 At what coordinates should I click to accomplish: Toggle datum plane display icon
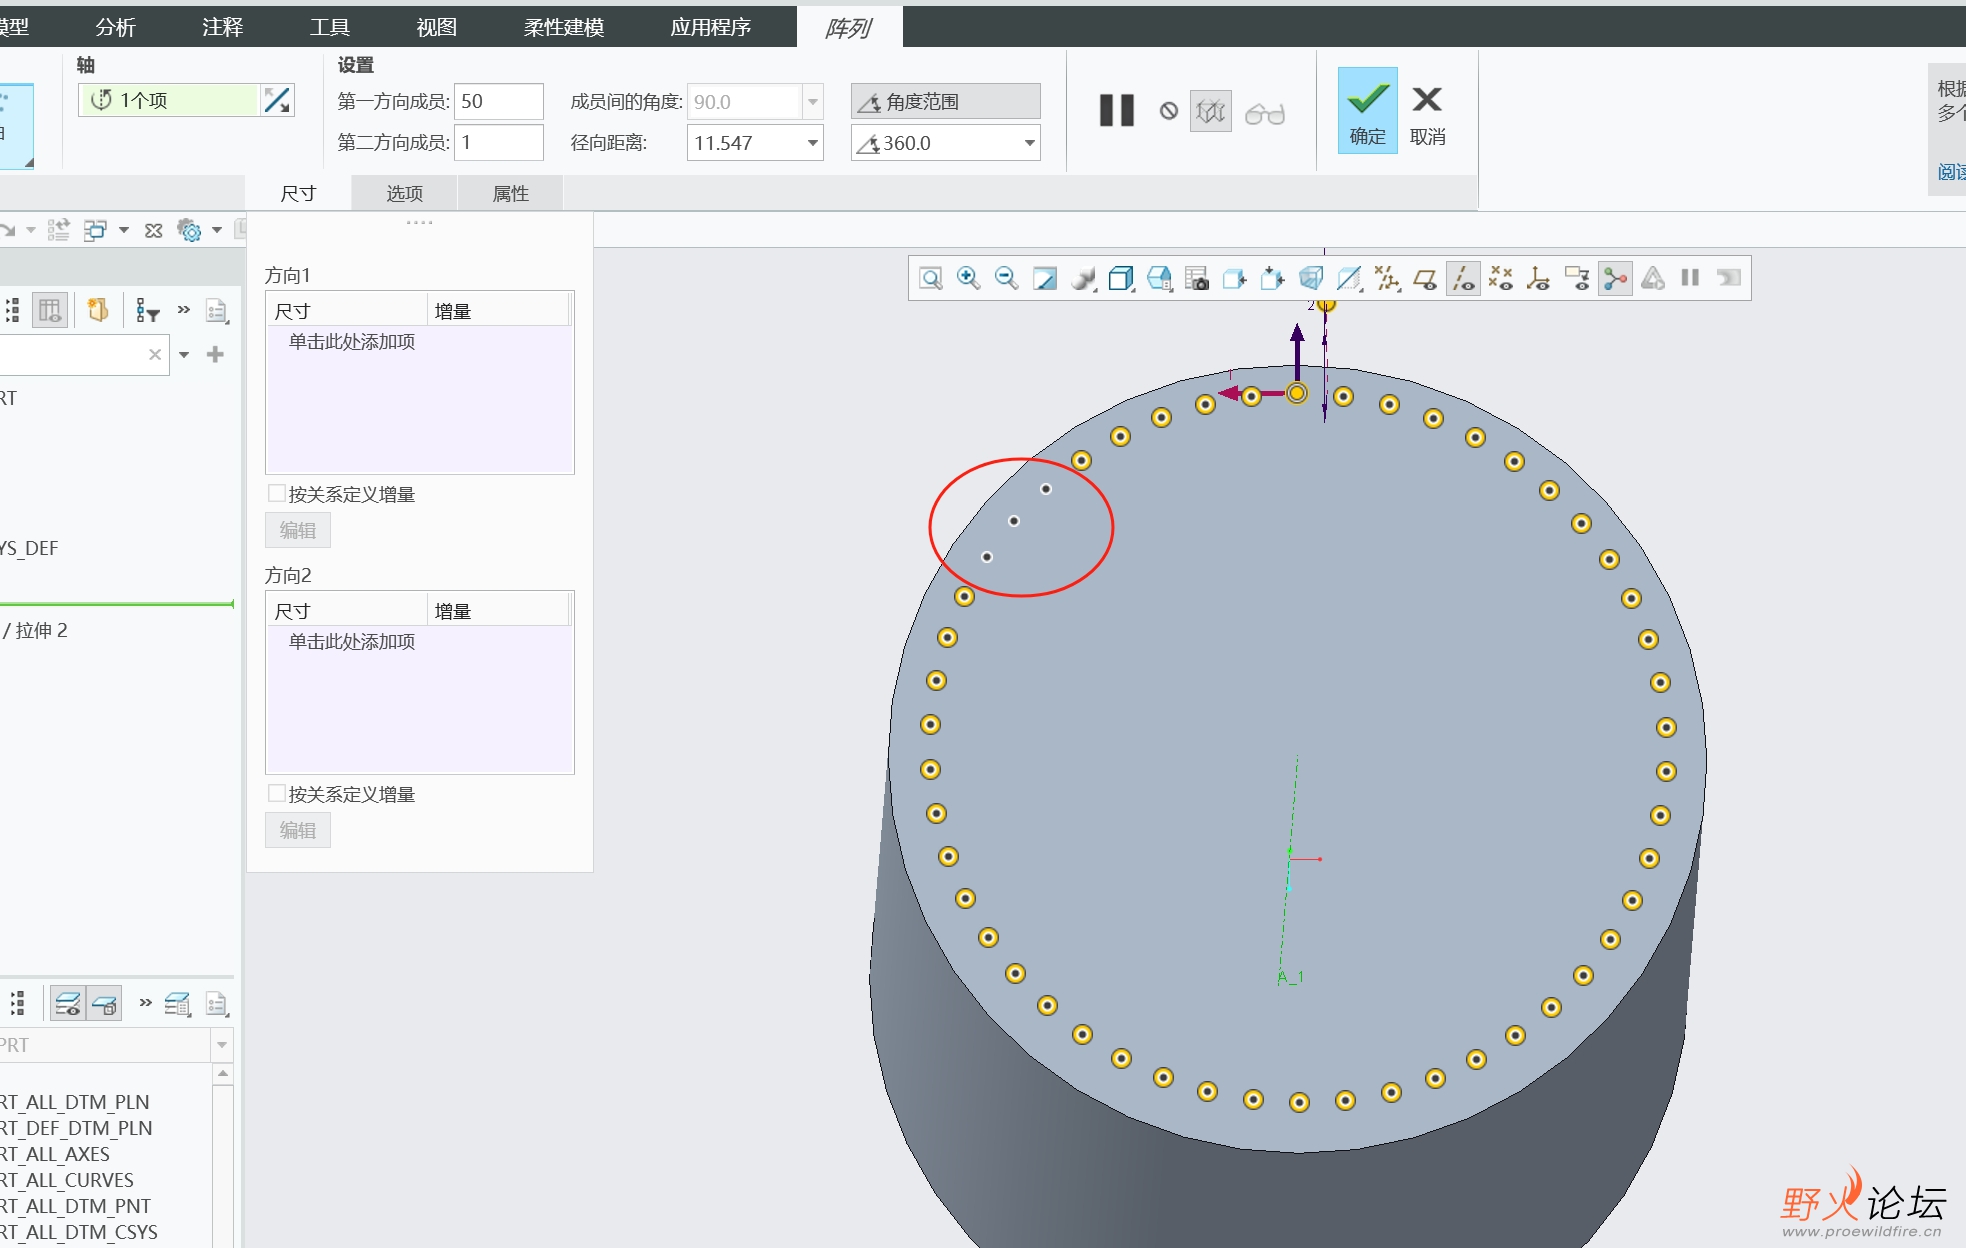pos(1425,278)
